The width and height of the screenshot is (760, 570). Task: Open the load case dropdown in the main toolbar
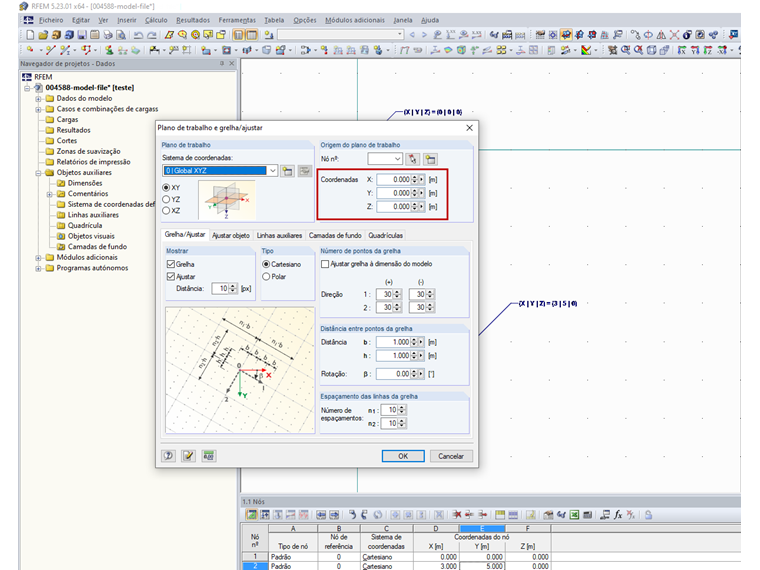pos(400,34)
